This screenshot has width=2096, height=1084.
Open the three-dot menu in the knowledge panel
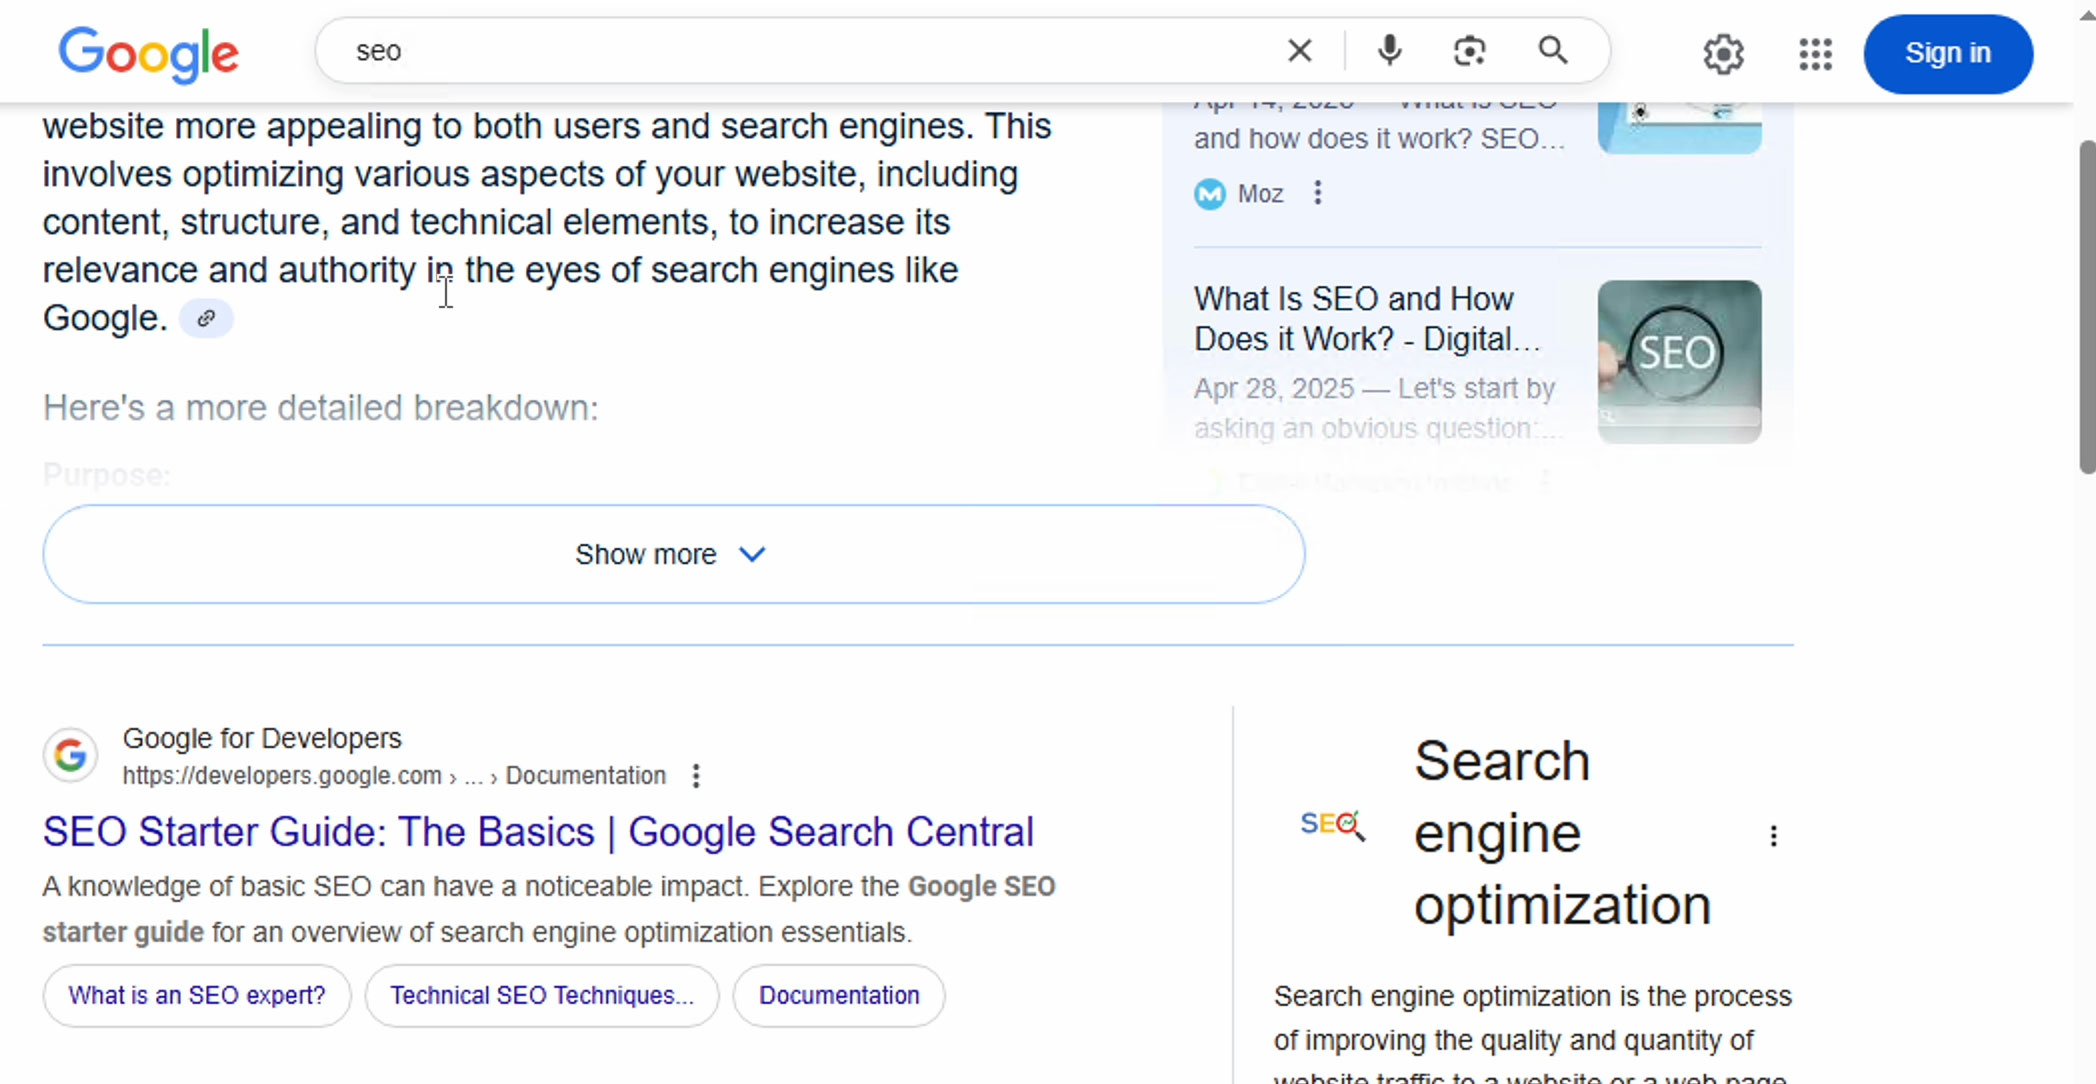(x=1775, y=835)
